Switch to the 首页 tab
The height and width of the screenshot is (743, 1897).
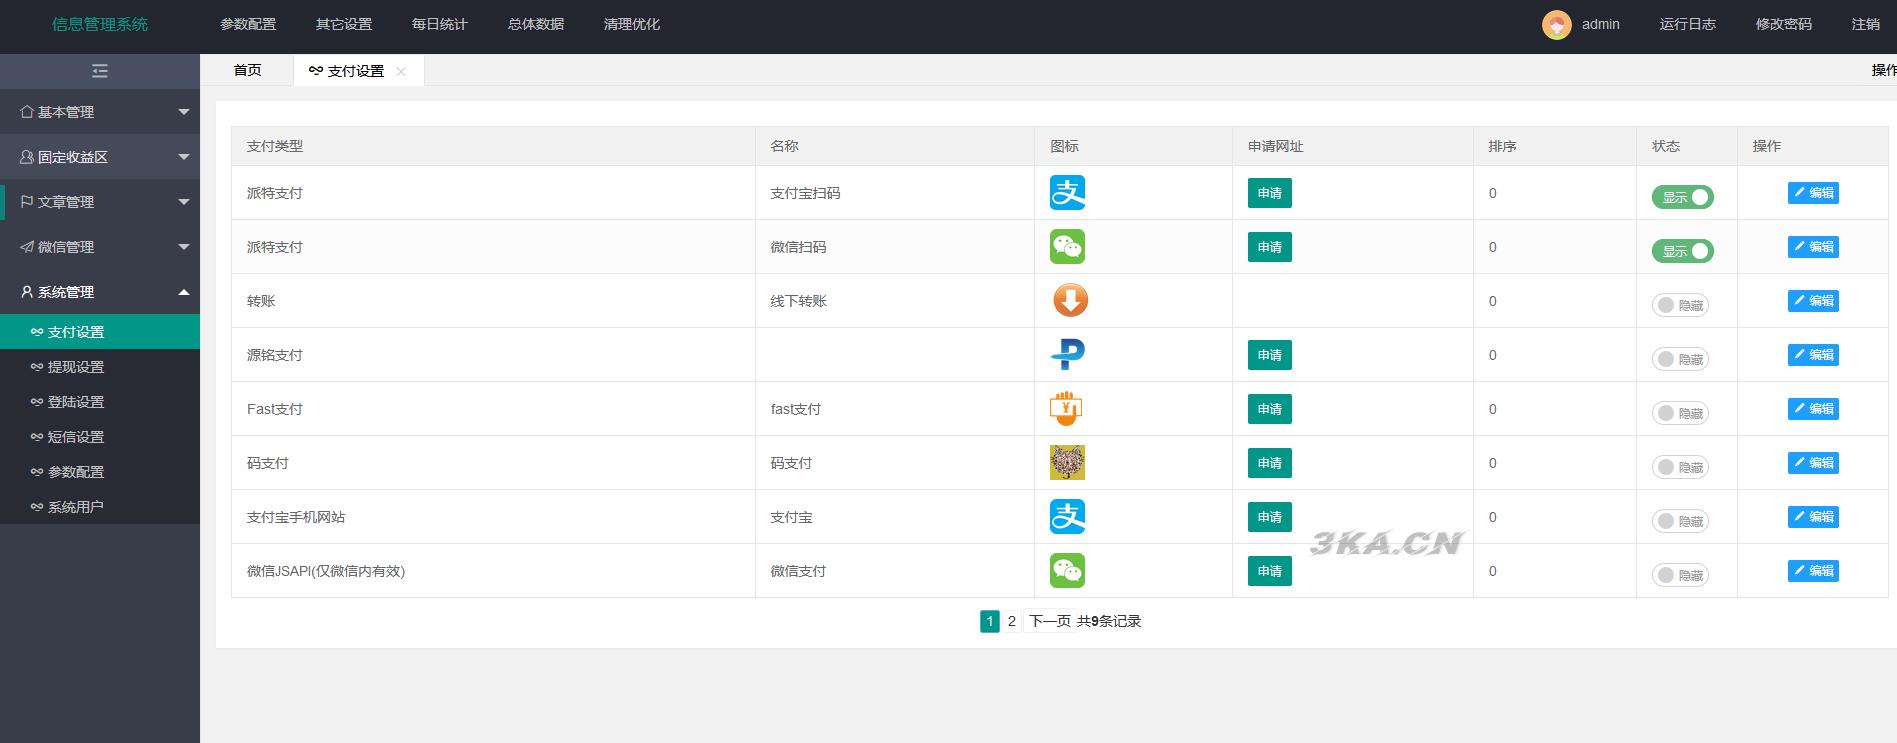(247, 70)
